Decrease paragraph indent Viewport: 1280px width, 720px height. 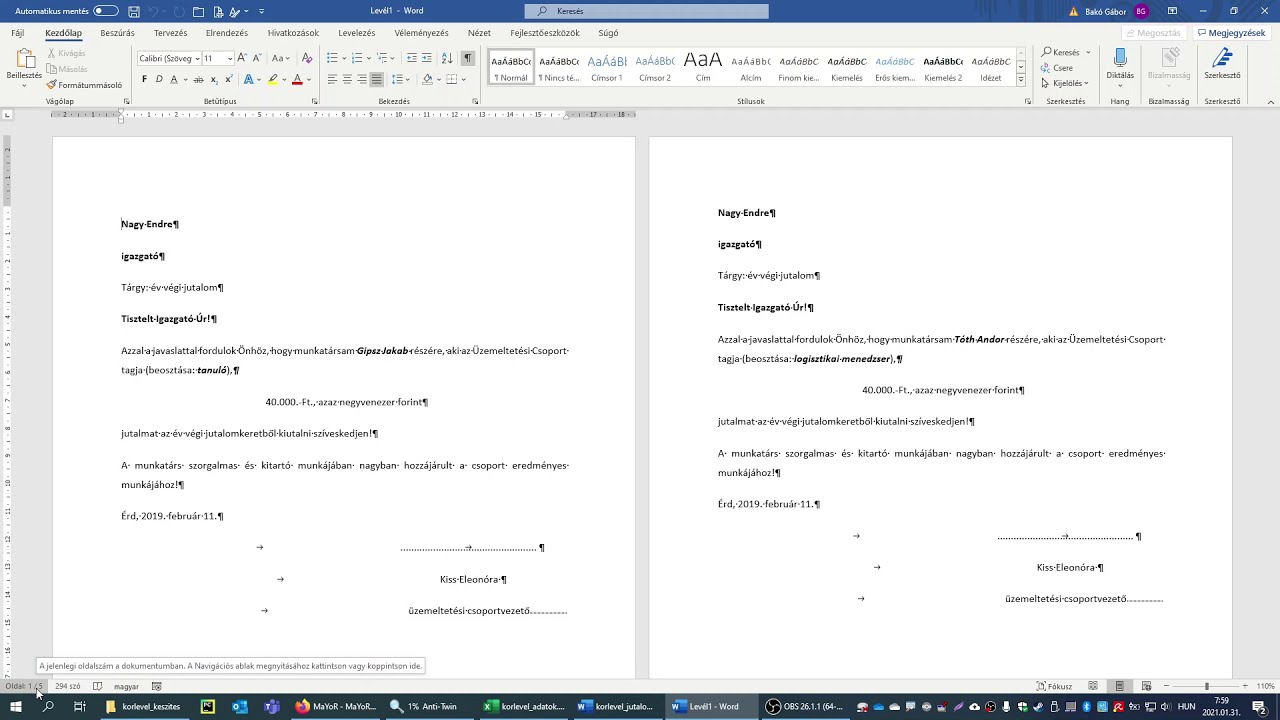point(411,58)
